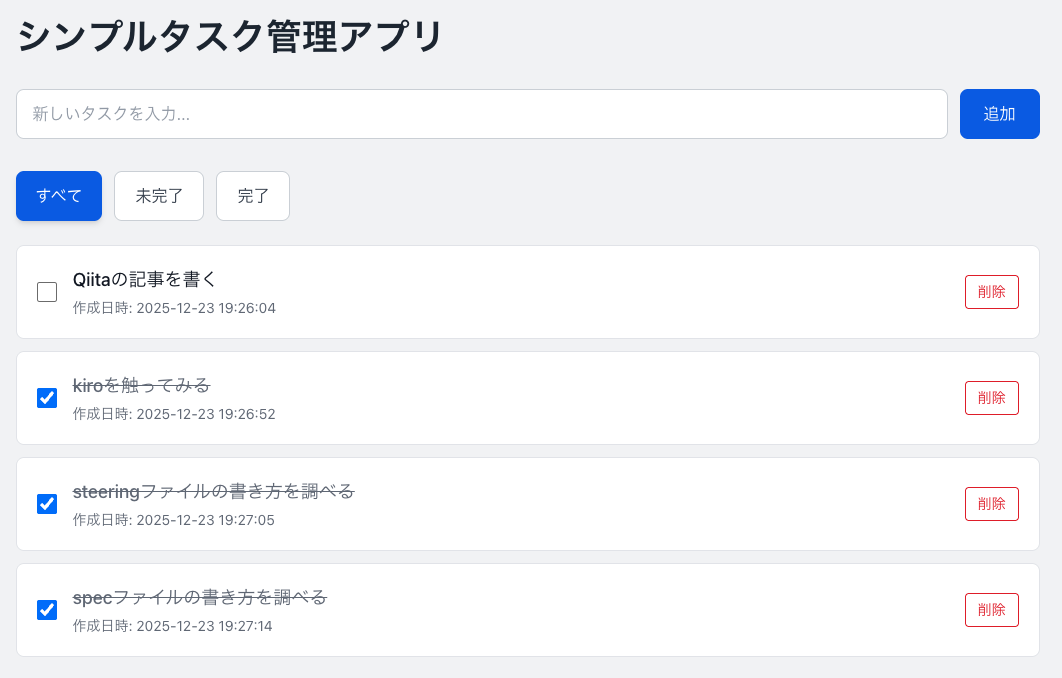Check the Qiitaの記事を書く task checkbox

(x=47, y=292)
